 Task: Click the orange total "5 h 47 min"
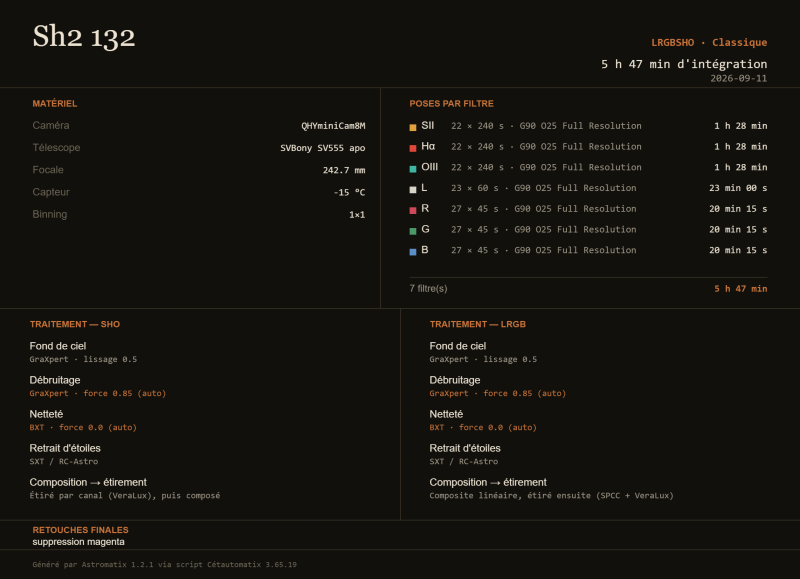[x=740, y=289]
